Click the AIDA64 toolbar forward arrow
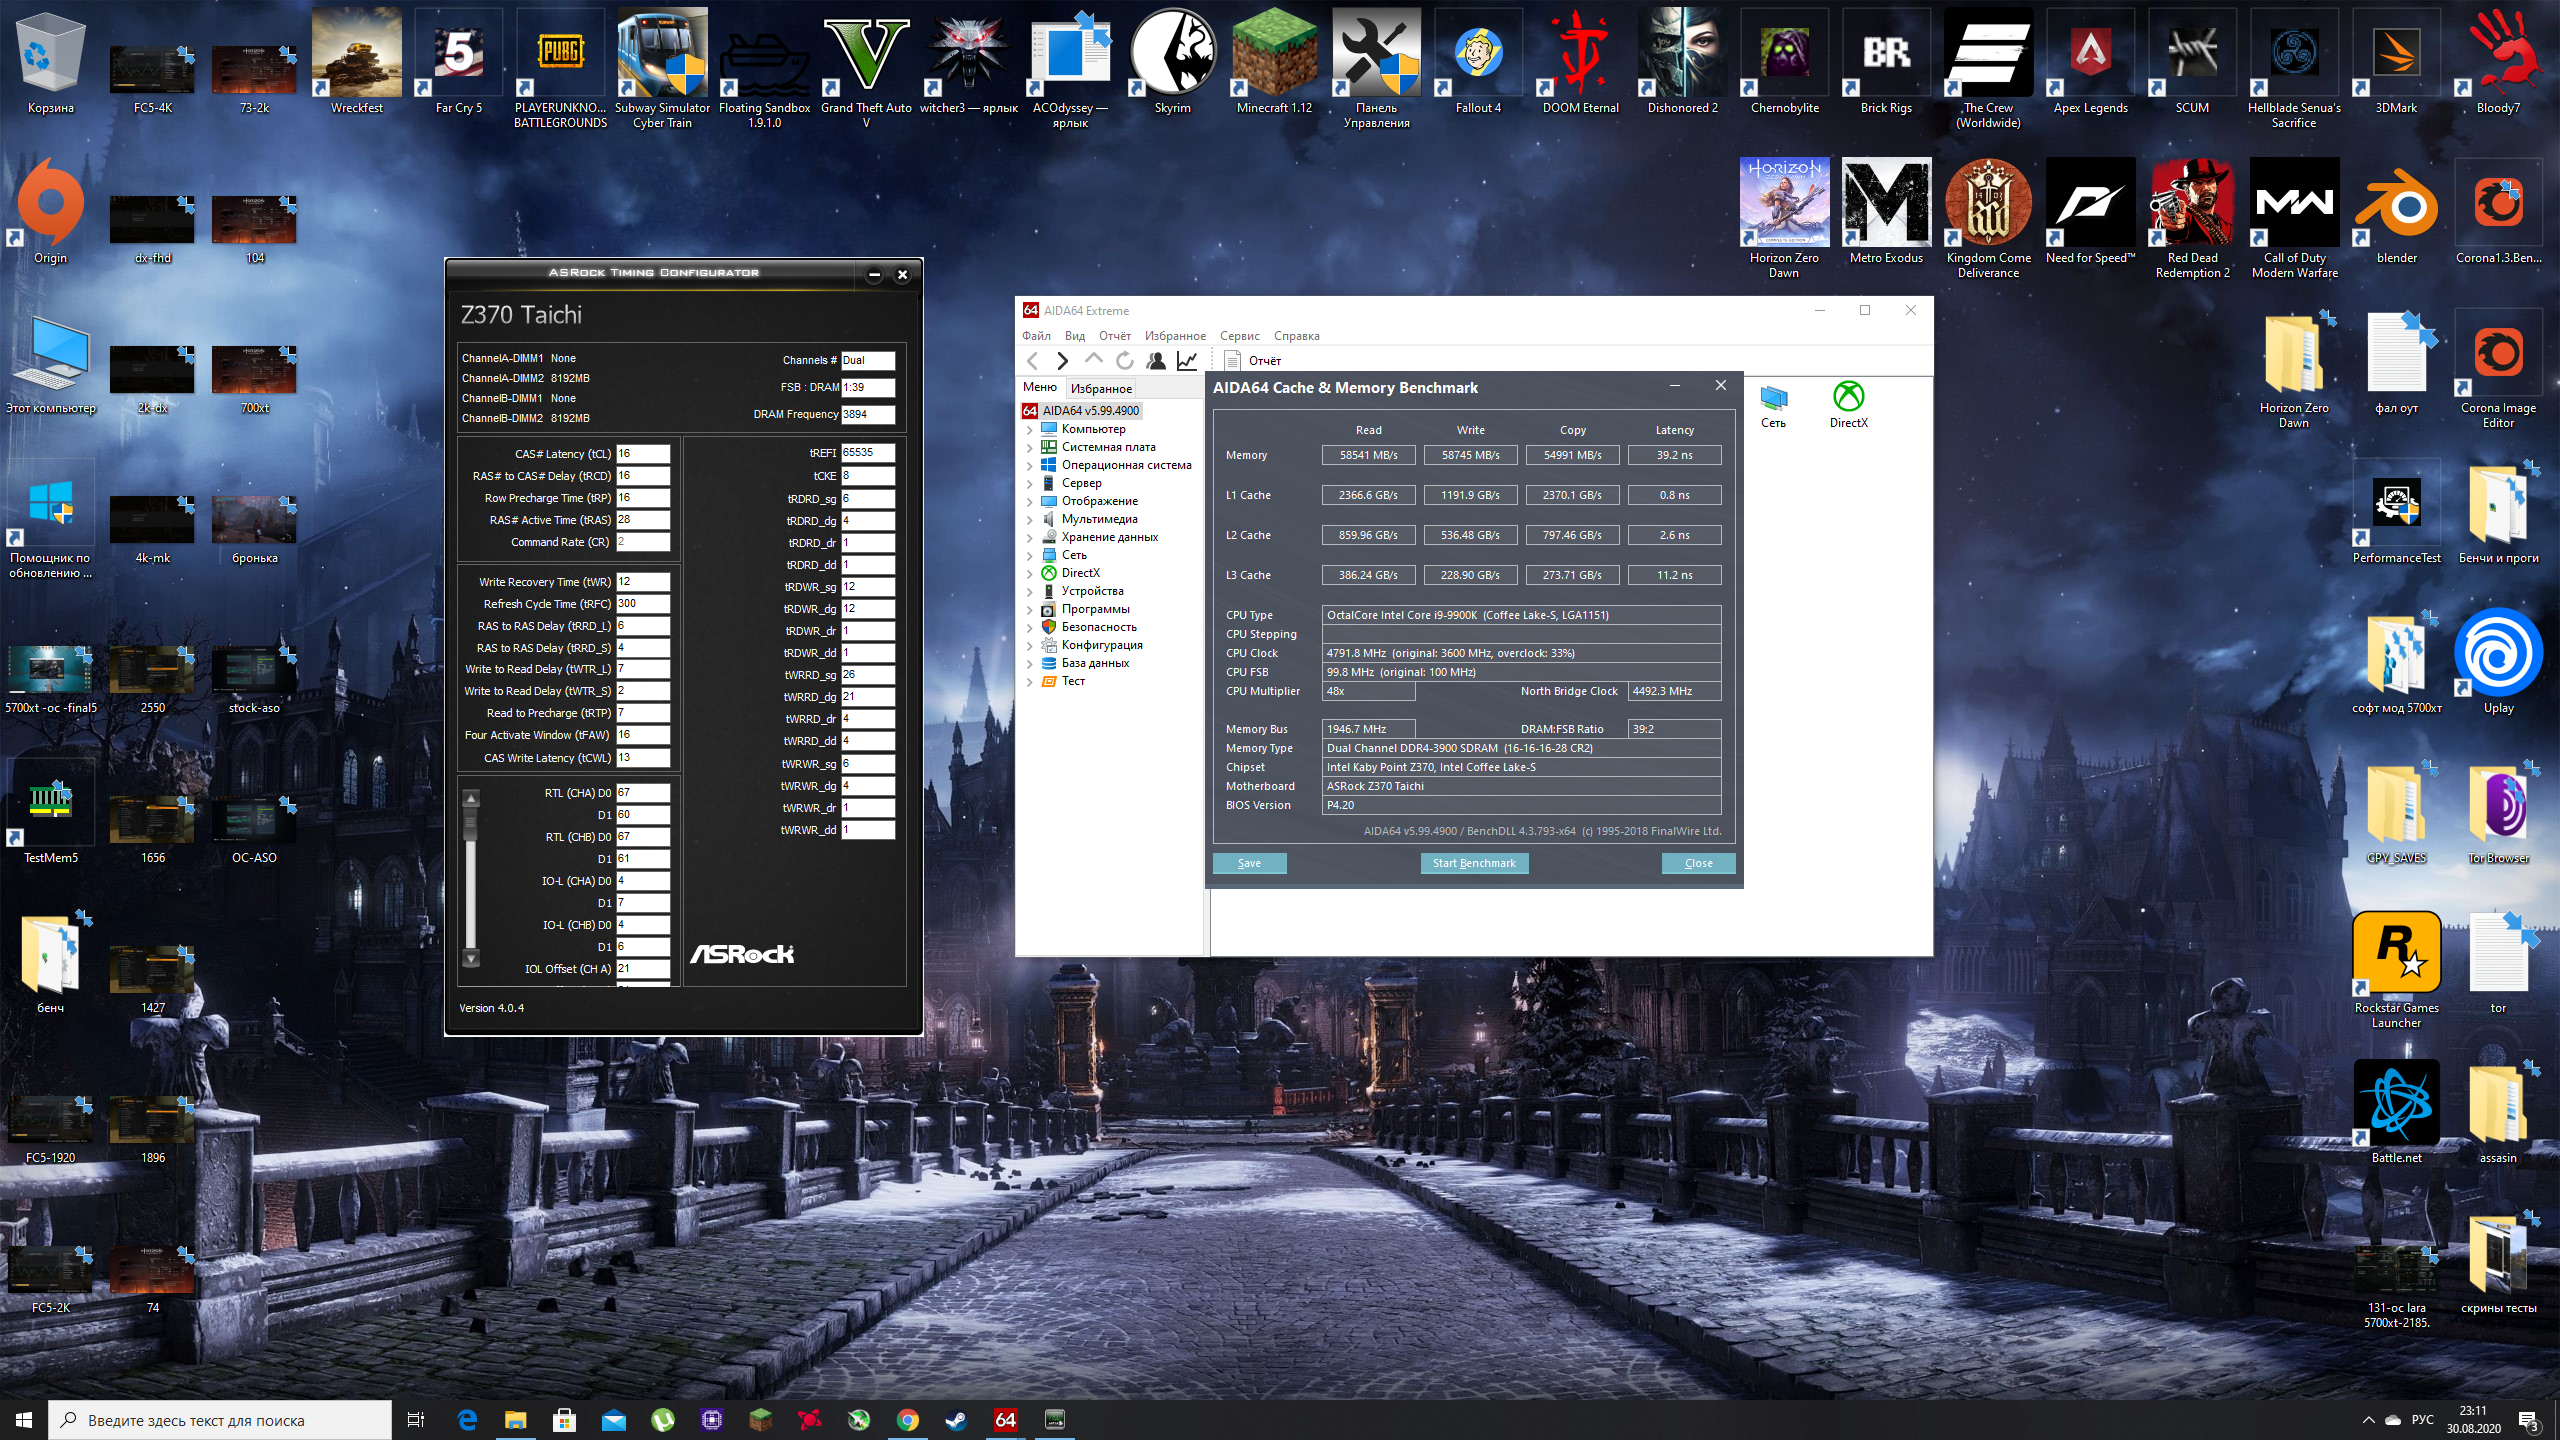 (x=1063, y=361)
